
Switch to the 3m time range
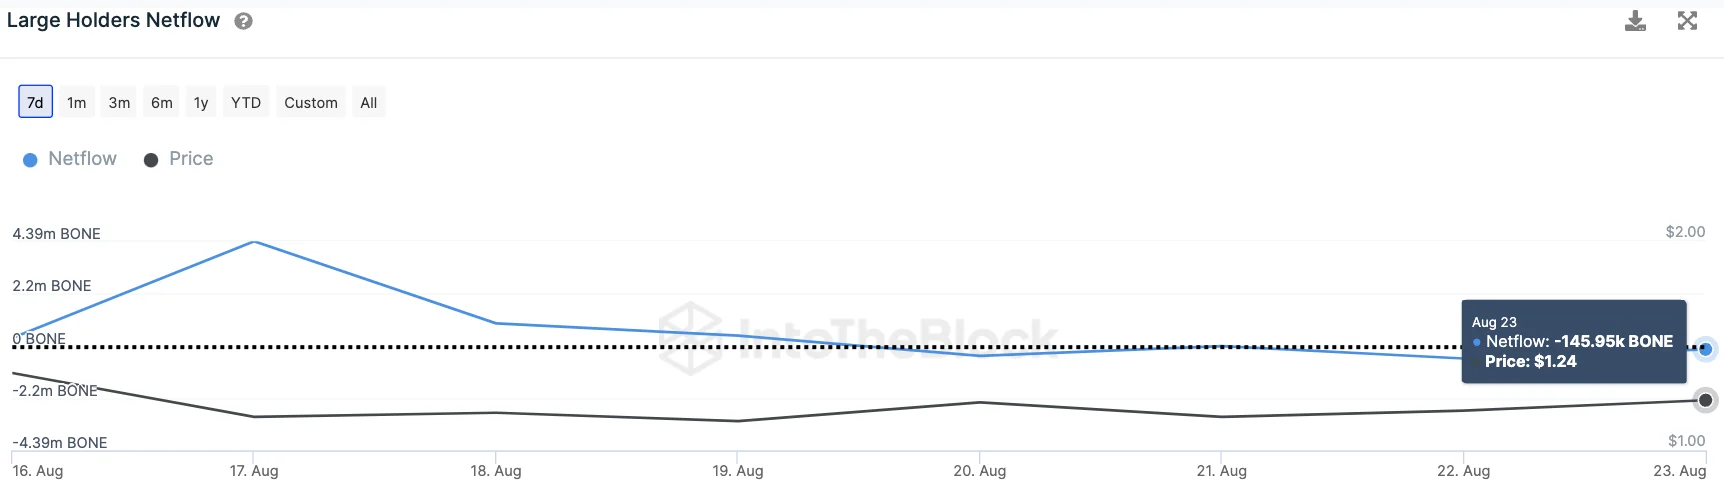[119, 102]
